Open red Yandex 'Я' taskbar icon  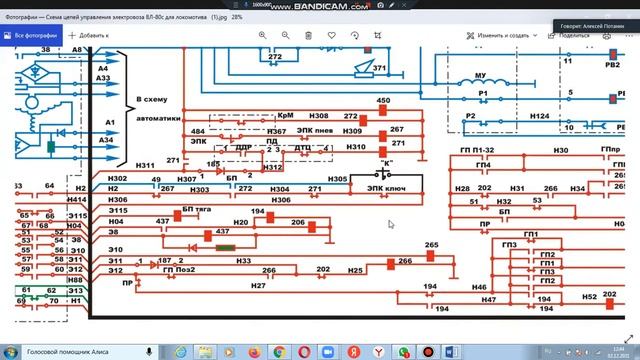click(354, 352)
